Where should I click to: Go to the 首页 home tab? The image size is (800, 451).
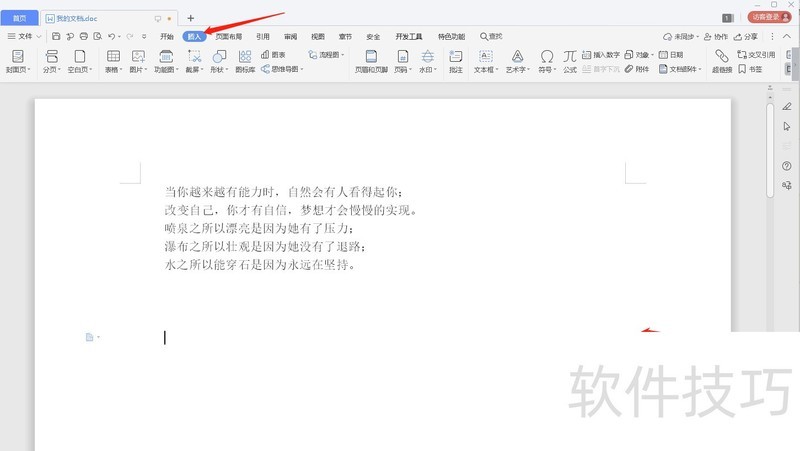[19, 18]
